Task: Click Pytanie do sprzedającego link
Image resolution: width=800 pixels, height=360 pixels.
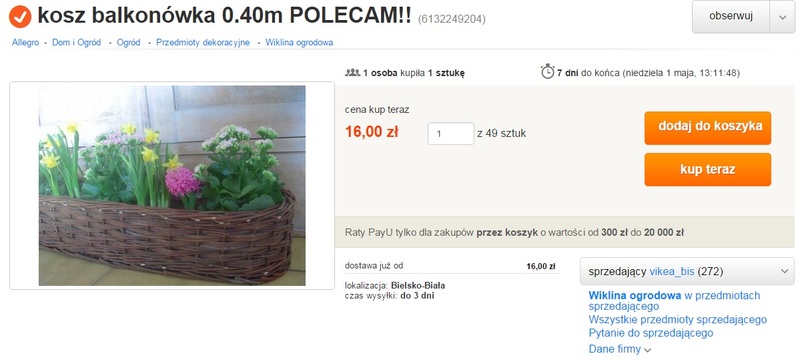Action: tap(651, 333)
